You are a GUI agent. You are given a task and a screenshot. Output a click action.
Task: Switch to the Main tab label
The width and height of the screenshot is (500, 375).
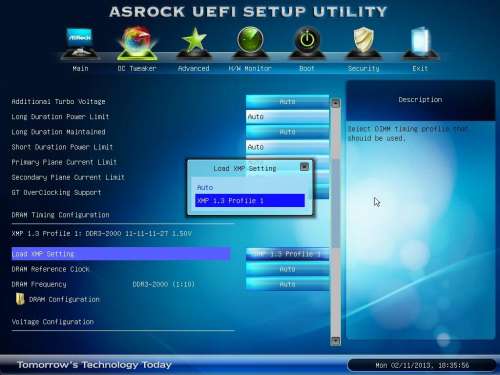[80, 68]
